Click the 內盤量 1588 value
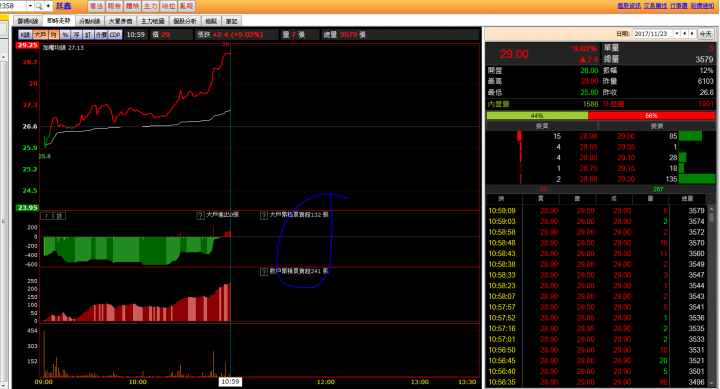Screen dimensions: 720x389 pyautogui.click(x=590, y=104)
